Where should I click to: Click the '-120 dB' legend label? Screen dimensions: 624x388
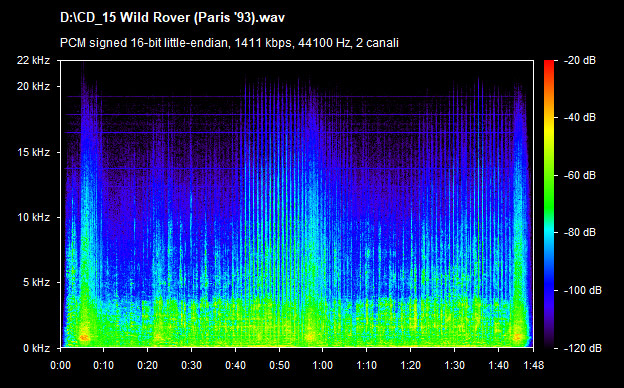click(583, 348)
